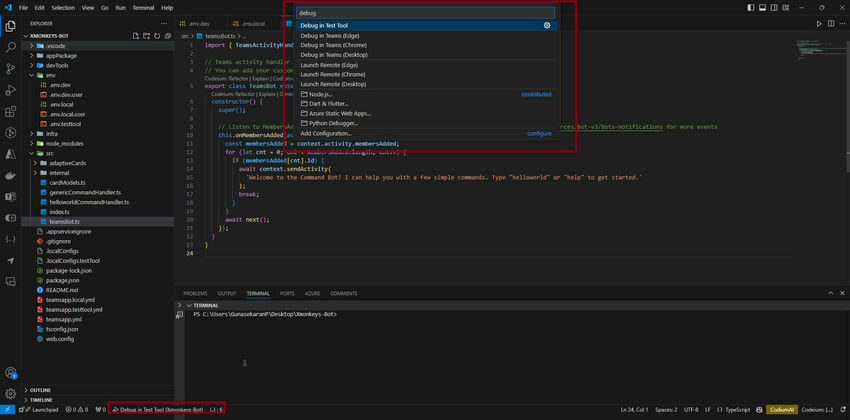Select Debug in Teams (Chrome) option
This screenshot has width=850, height=420.
tap(333, 45)
